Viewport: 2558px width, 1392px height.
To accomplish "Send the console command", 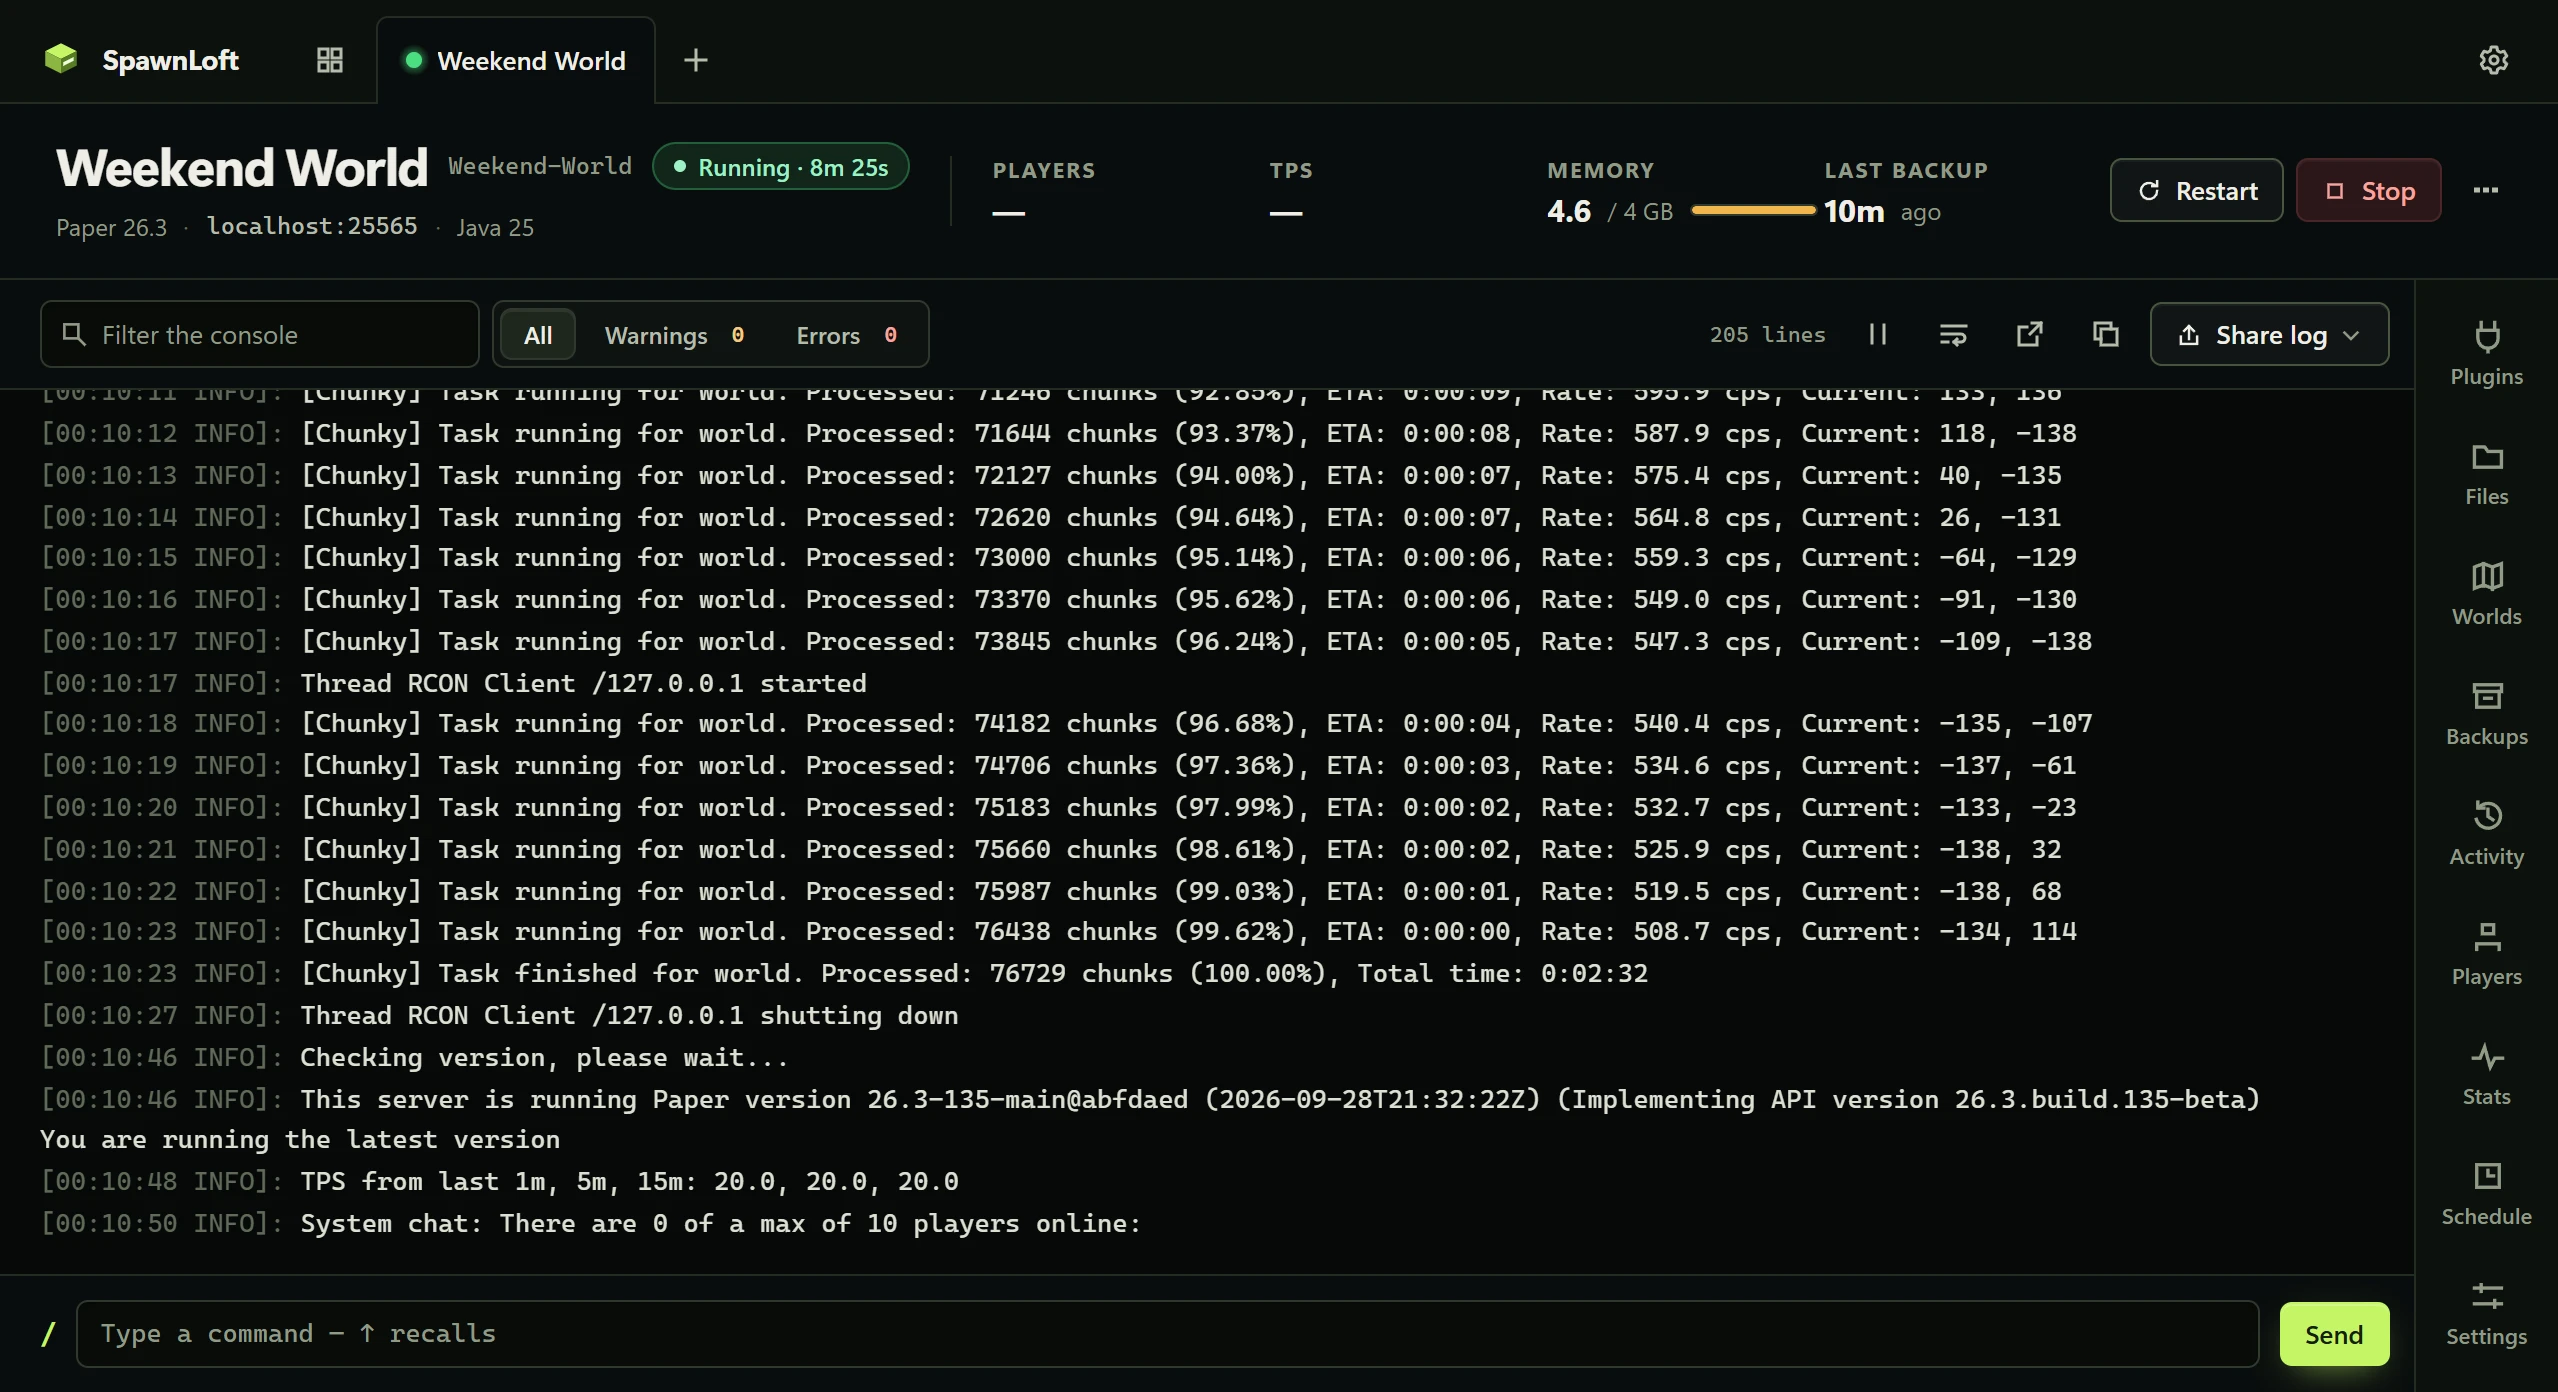I will click(x=2334, y=1334).
